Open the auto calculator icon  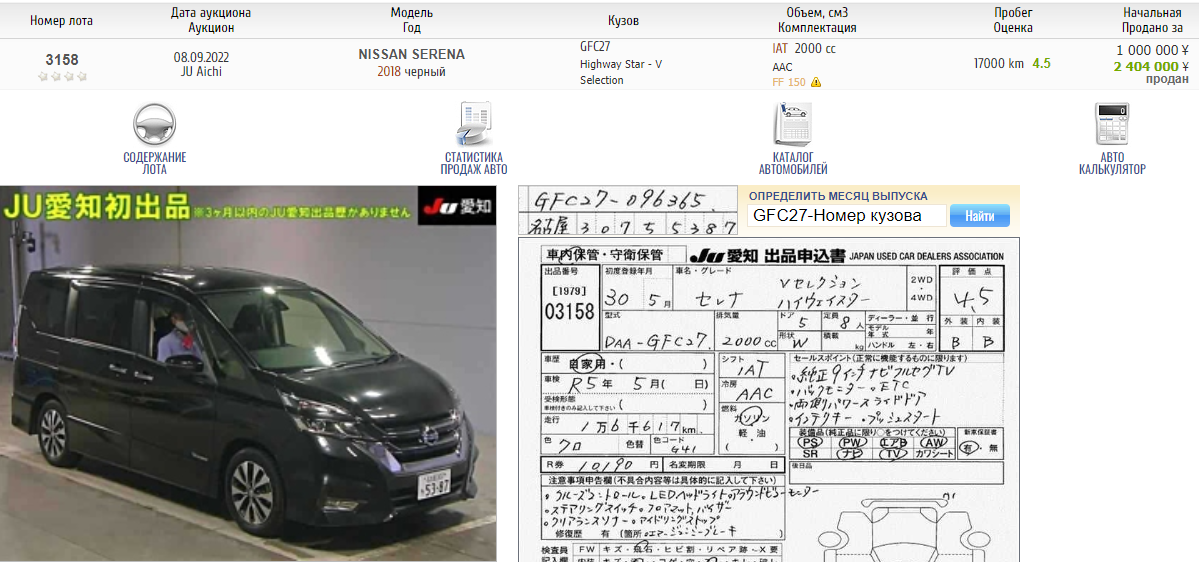coord(1112,124)
